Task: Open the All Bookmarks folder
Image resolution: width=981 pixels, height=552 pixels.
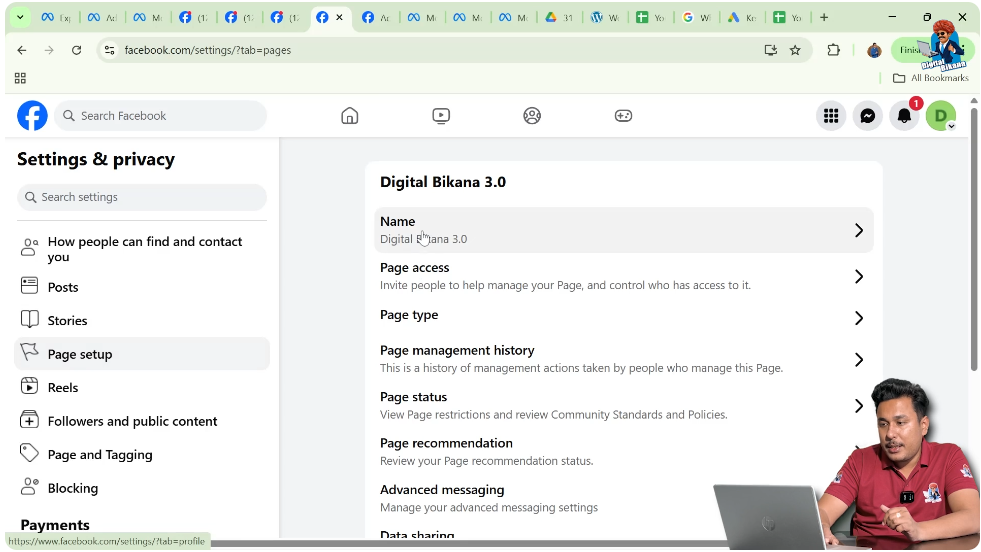Action: (931, 78)
